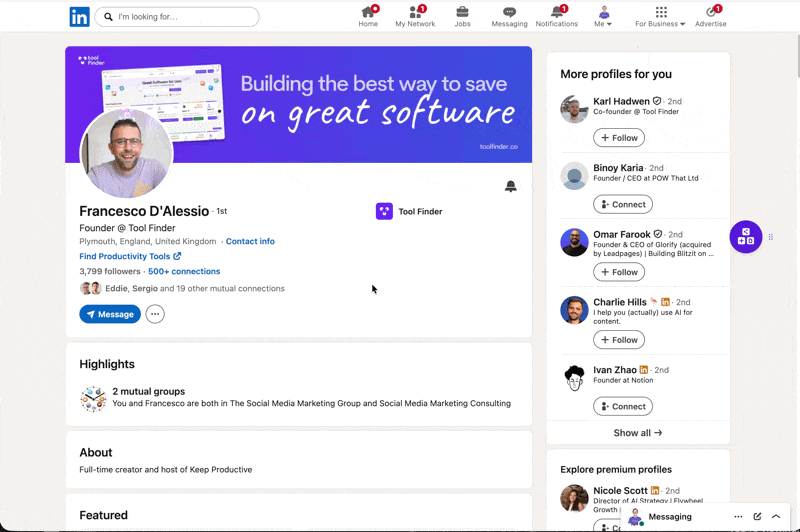Viewport: 800px width, 532px height.
Task: Expand the Messaging overlay chevron
Action: click(776, 517)
